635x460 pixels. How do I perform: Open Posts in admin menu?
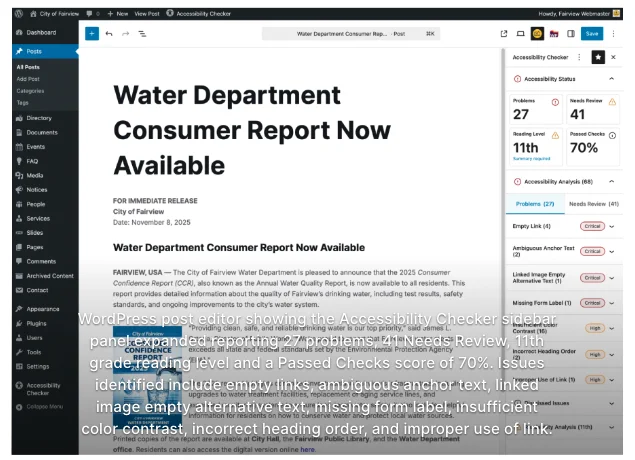coord(45,51)
